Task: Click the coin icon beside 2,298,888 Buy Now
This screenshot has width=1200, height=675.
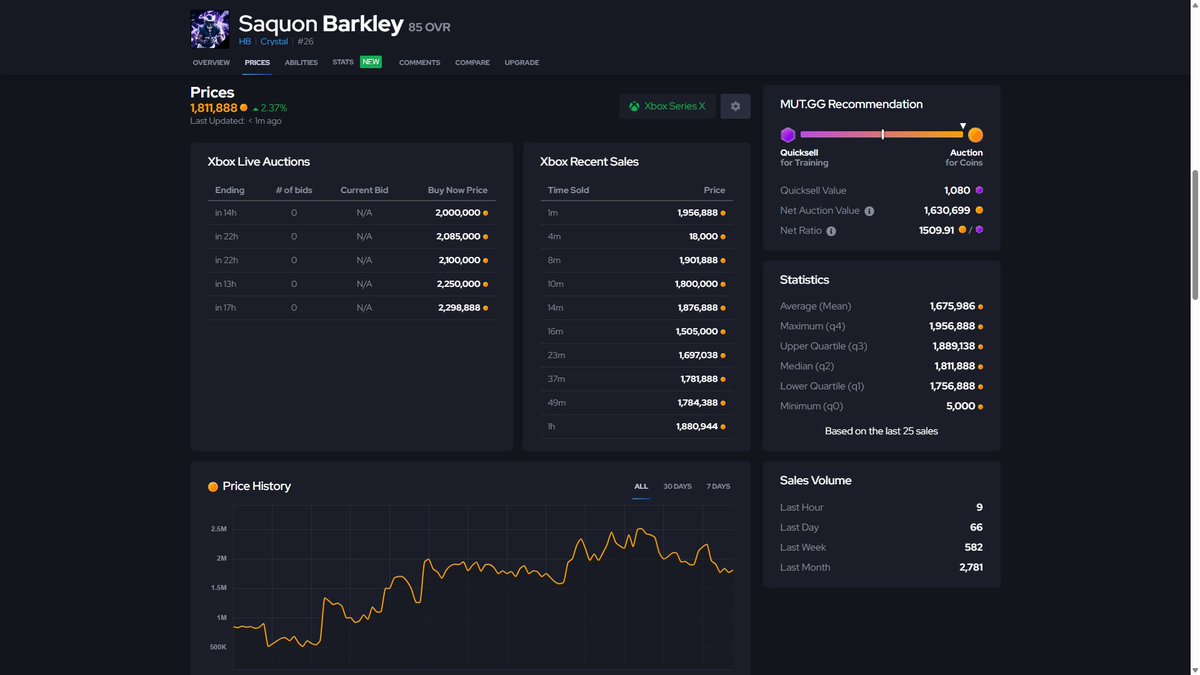Action: point(486,308)
